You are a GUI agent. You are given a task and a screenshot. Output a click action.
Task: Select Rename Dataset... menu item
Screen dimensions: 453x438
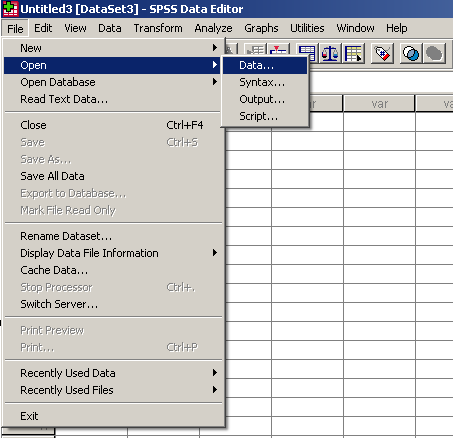point(112,236)
